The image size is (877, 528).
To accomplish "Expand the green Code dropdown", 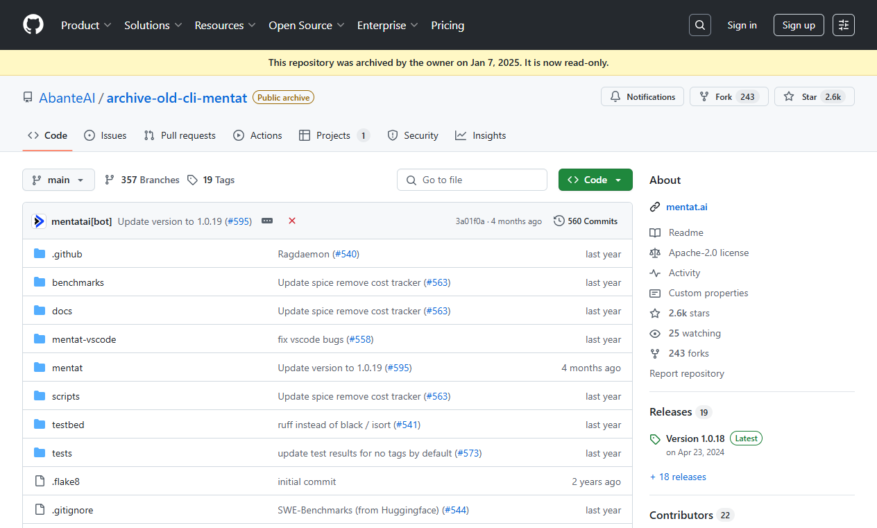I will pyautogui.click(x=595, y=180).
